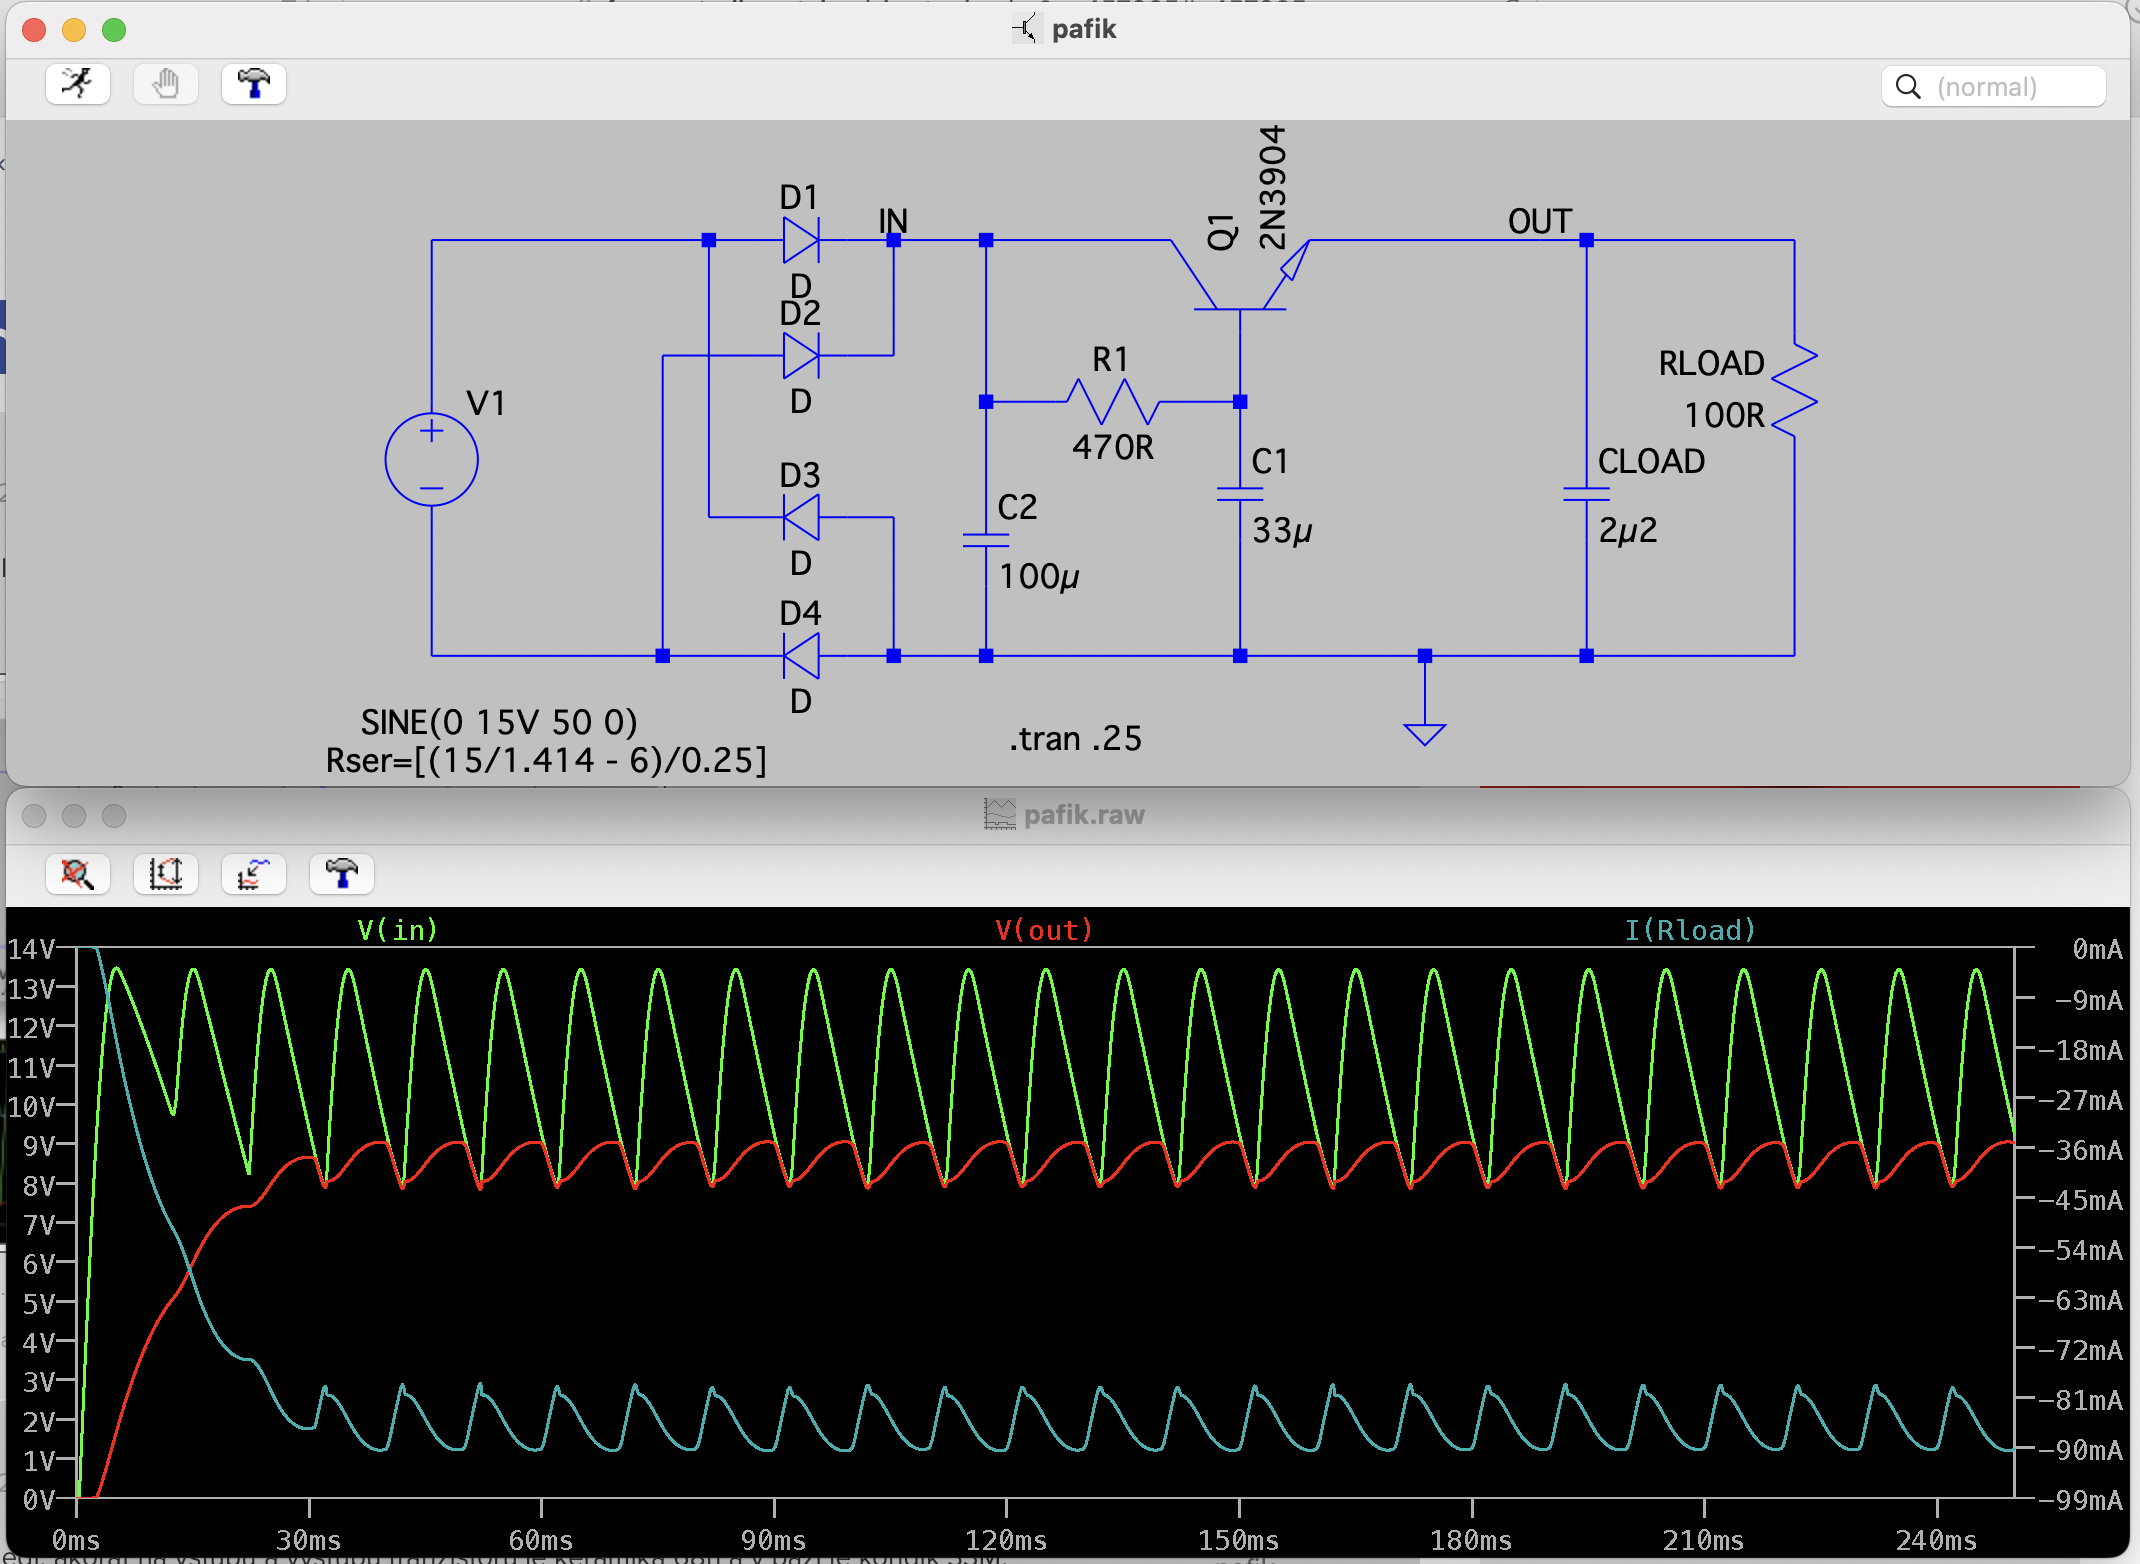Image resolution: width=2140 pixels, height=1564 pixels.
Task: Click the RLOAD 100R resistor symbol
Action: point(1794,390)
